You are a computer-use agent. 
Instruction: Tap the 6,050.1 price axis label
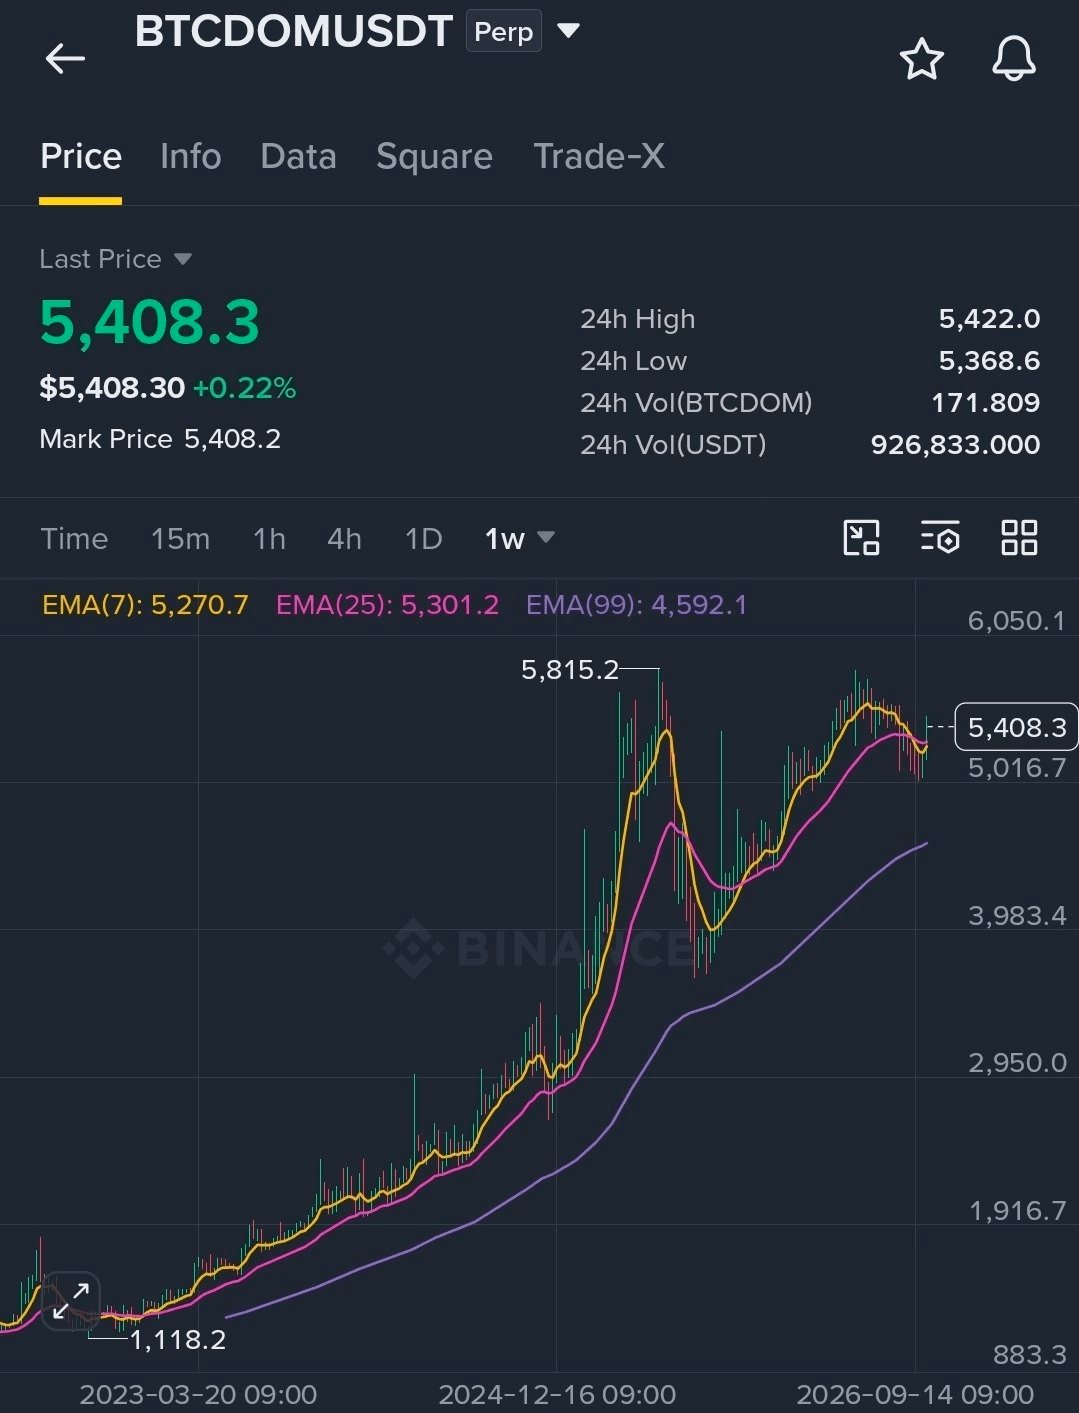[x=1017, y=621]
